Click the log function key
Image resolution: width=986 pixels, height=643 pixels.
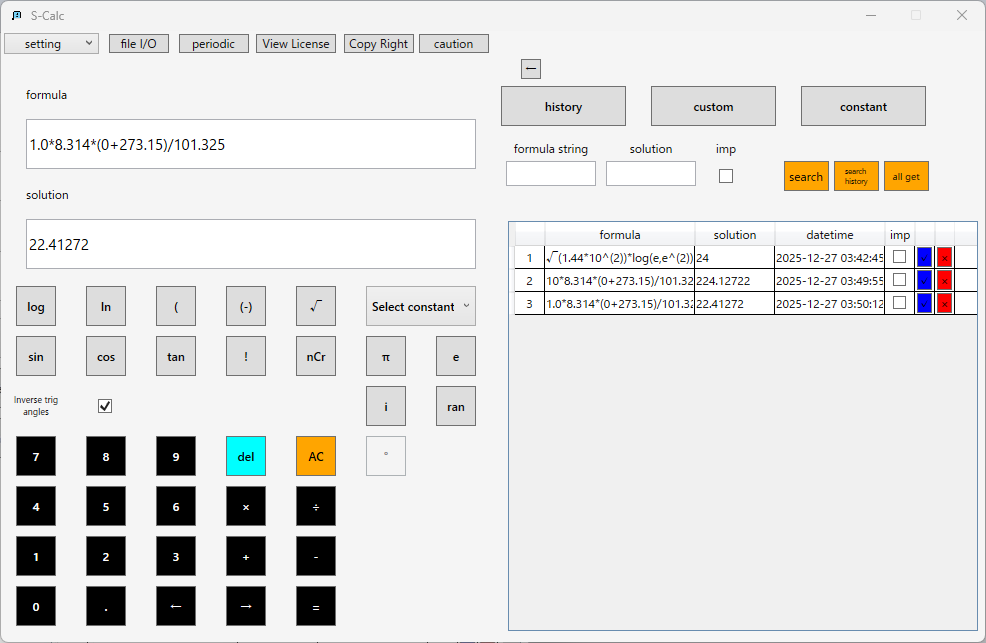point(36,306)
